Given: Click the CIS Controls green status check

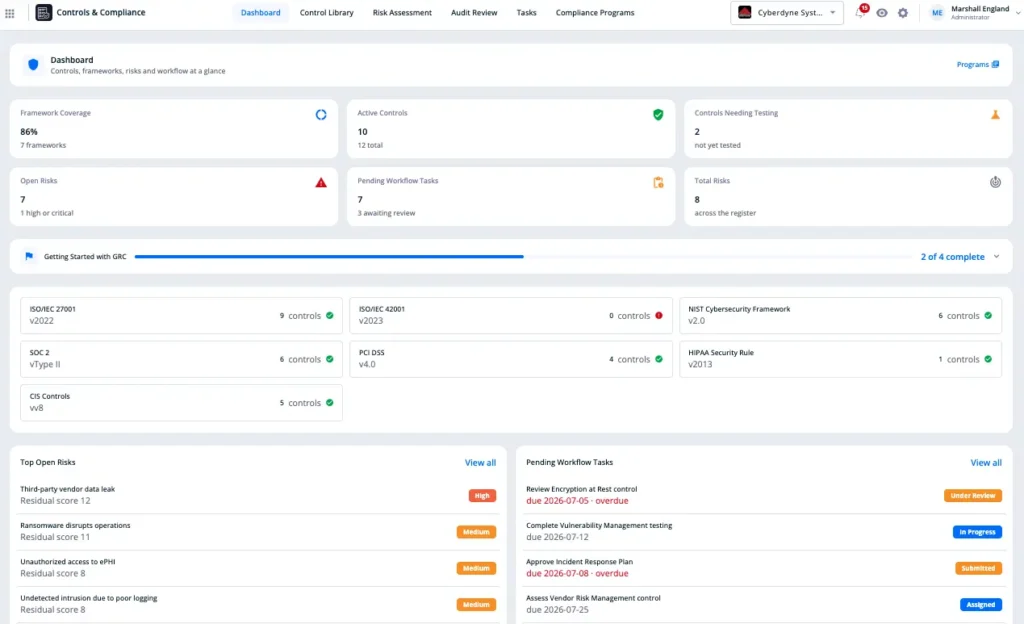Looking at the screenshot, I should click(330, 403).
